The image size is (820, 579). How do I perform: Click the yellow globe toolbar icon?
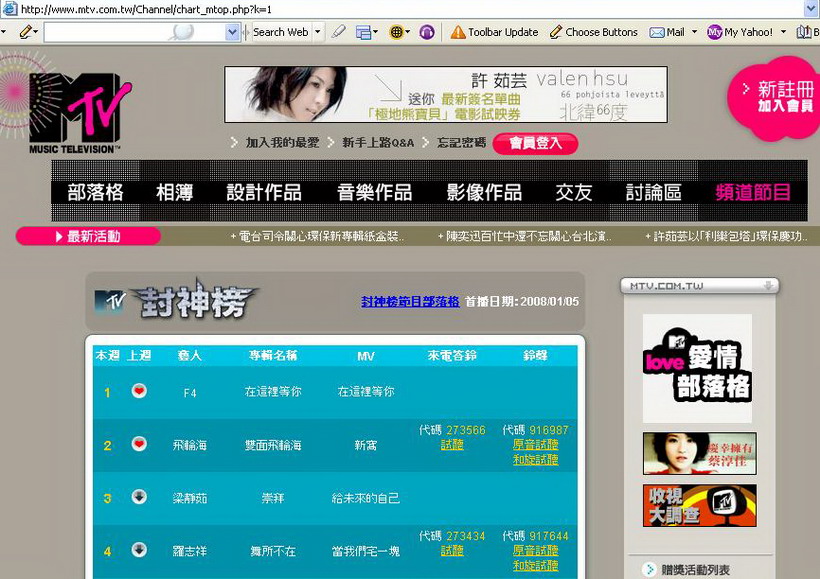[396, 32]
